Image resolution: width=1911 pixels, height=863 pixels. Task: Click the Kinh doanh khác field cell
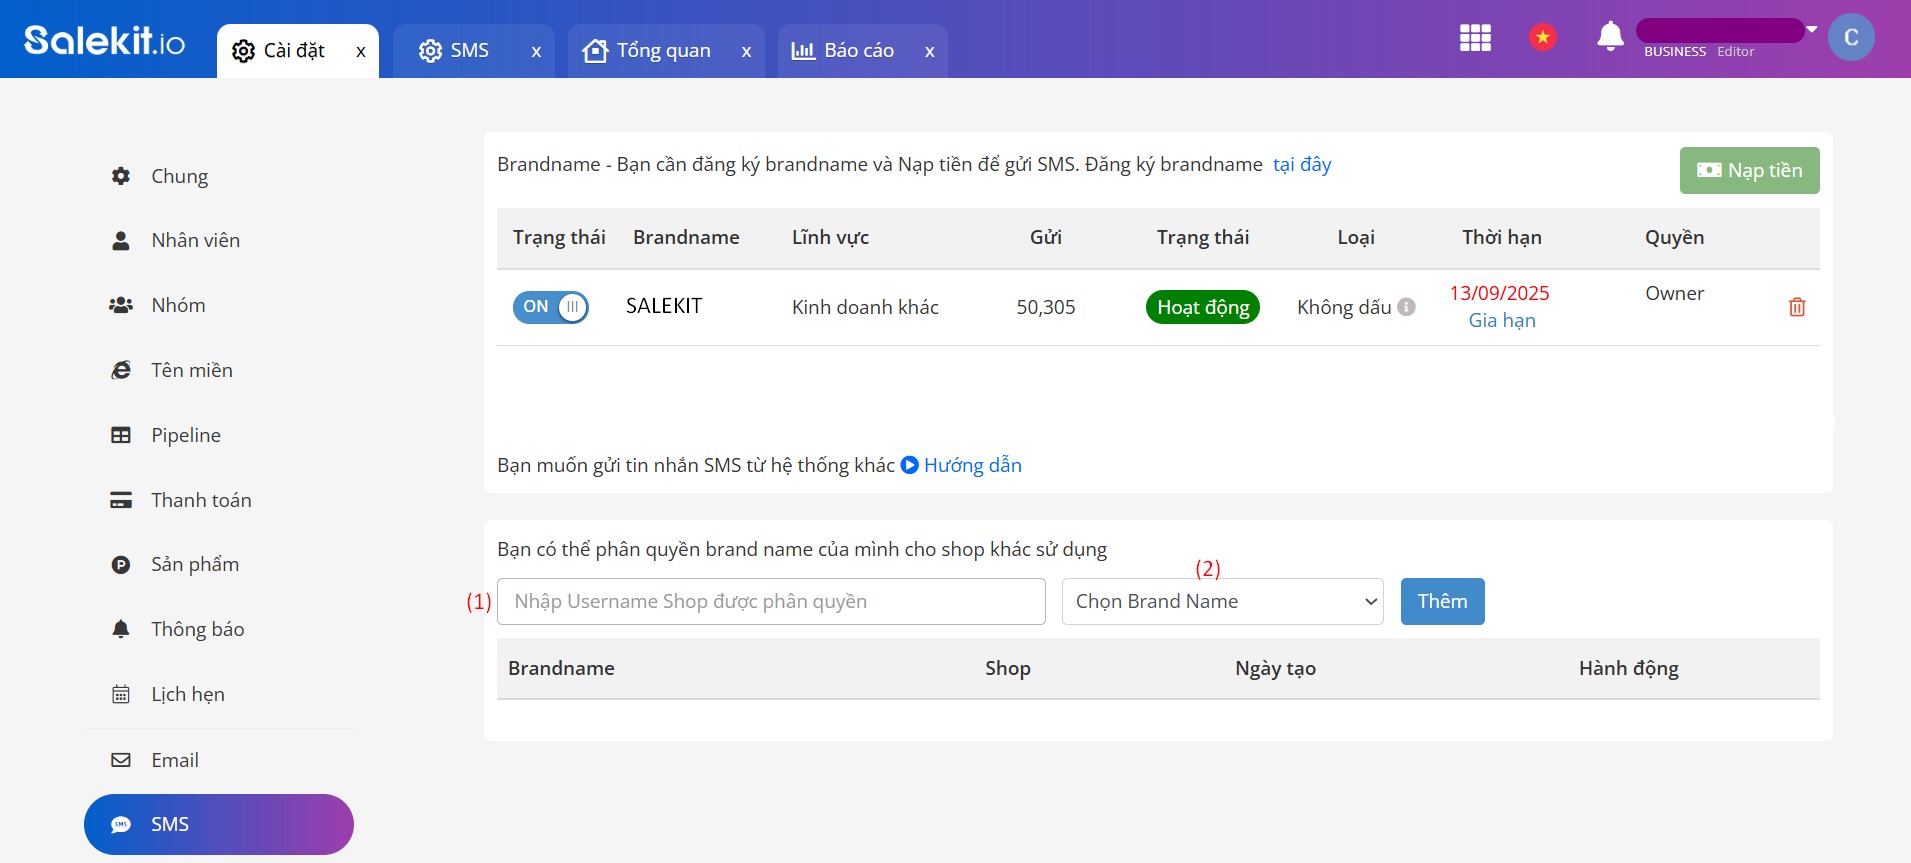coord(865,307)
